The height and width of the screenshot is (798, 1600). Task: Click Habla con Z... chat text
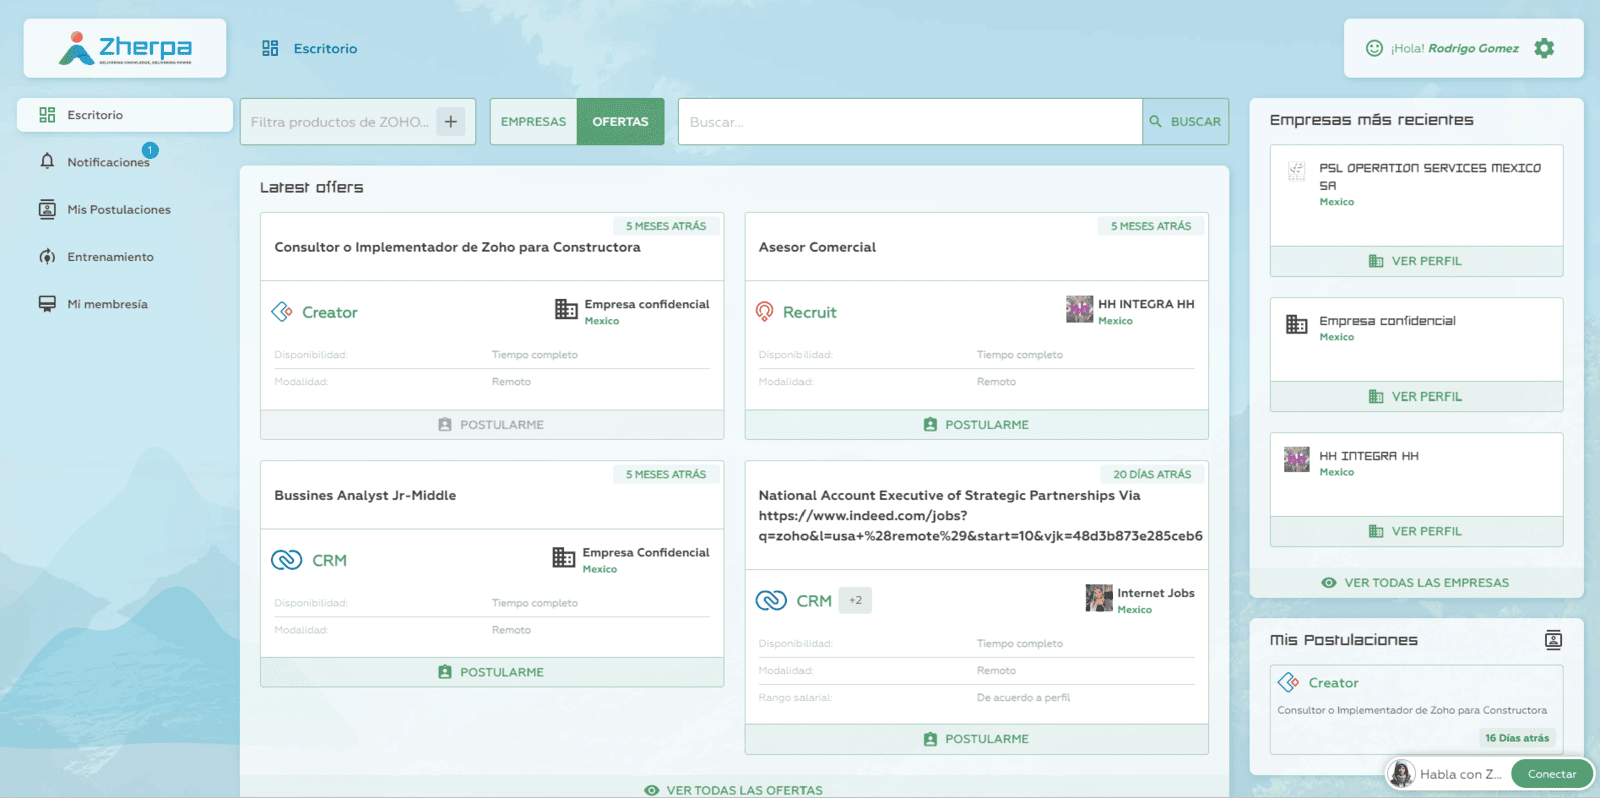(1461, 774)
